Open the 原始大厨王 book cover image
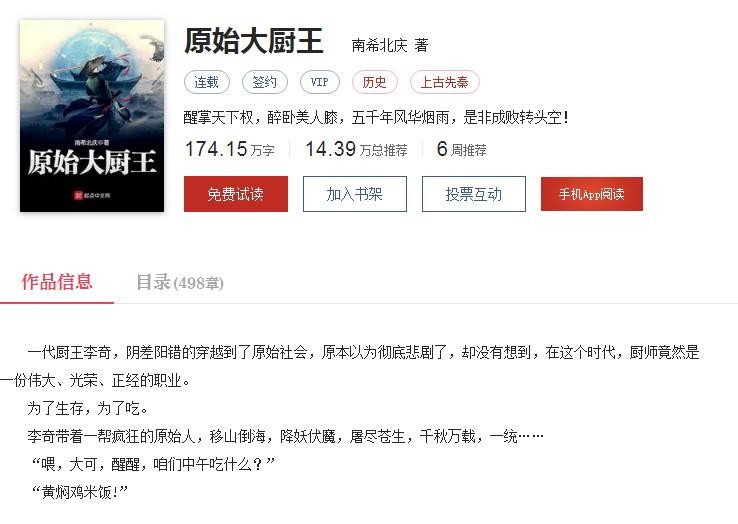 point(92,116)
